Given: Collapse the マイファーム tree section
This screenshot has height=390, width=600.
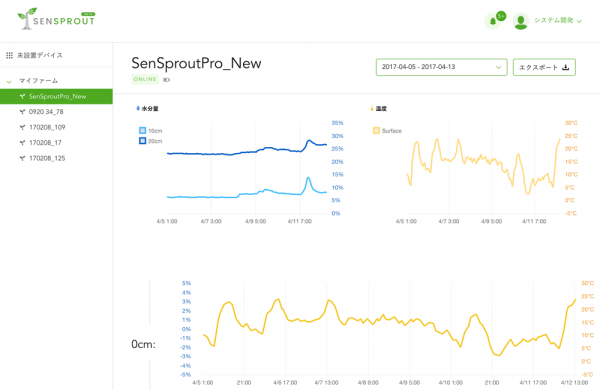Looking at the screenshot, I should tap(9, 81).
